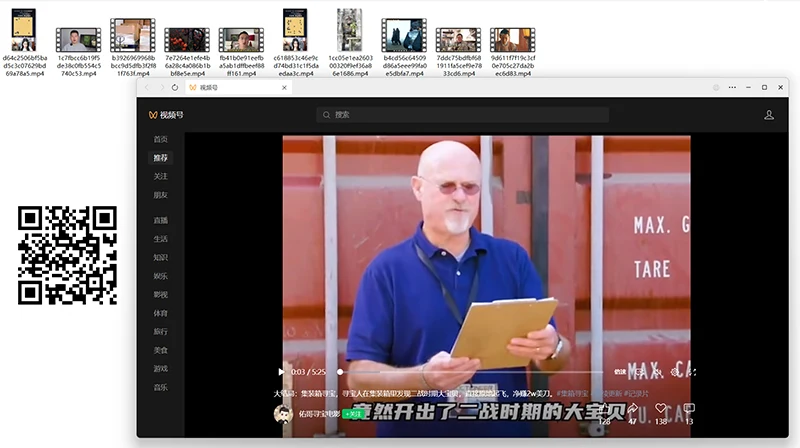This screenshot has width=800, height=448.
Task: Go to 关注 in the sidebar
Action: point(161,176)
